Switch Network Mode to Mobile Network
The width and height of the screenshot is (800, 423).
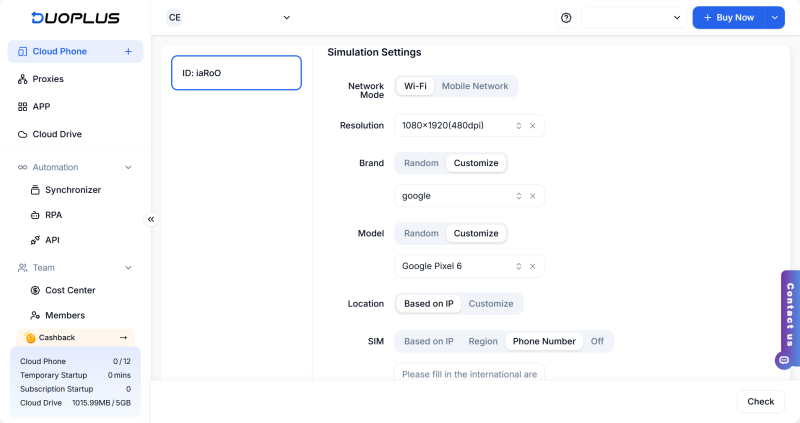click(475, 86)
